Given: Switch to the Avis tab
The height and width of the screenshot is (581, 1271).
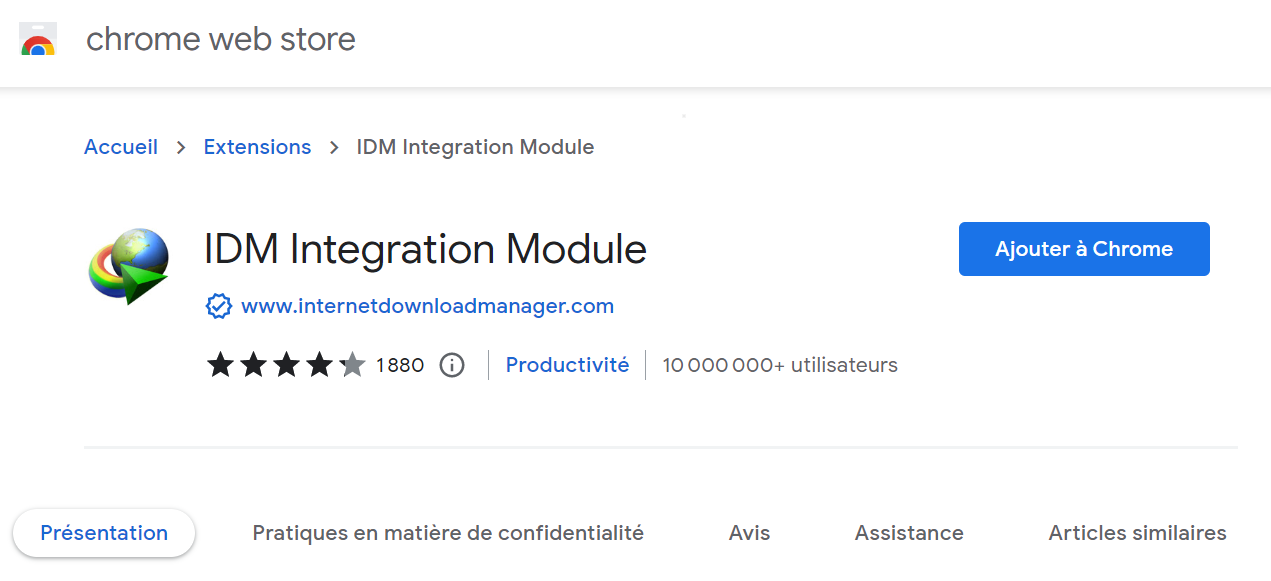Looking at the screenshot, I should coord(749,533).
